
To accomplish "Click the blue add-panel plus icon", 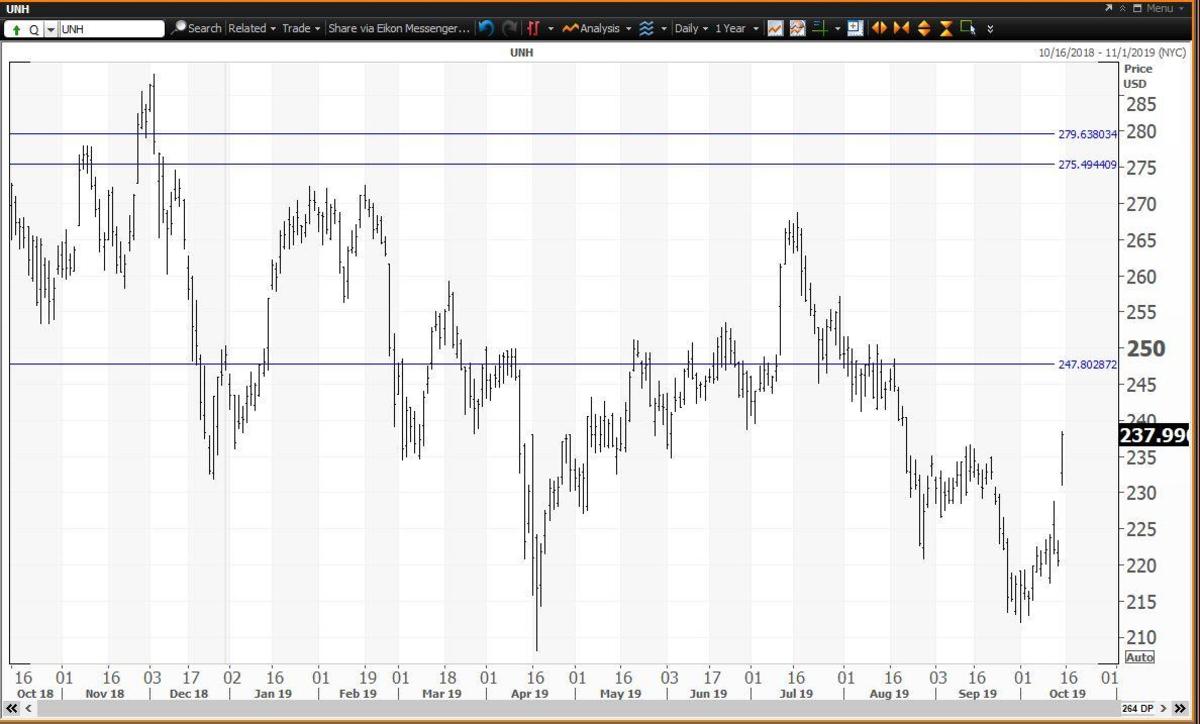I will click(855, 28).
